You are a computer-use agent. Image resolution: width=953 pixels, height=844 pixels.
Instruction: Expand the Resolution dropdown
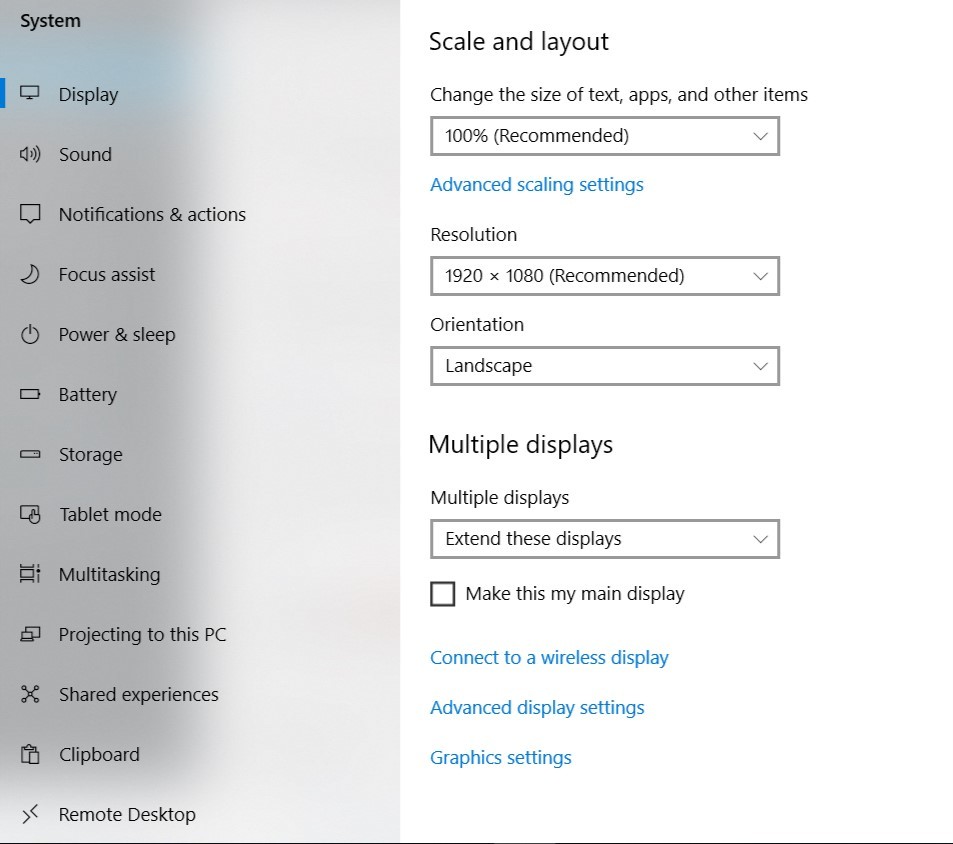604,276
